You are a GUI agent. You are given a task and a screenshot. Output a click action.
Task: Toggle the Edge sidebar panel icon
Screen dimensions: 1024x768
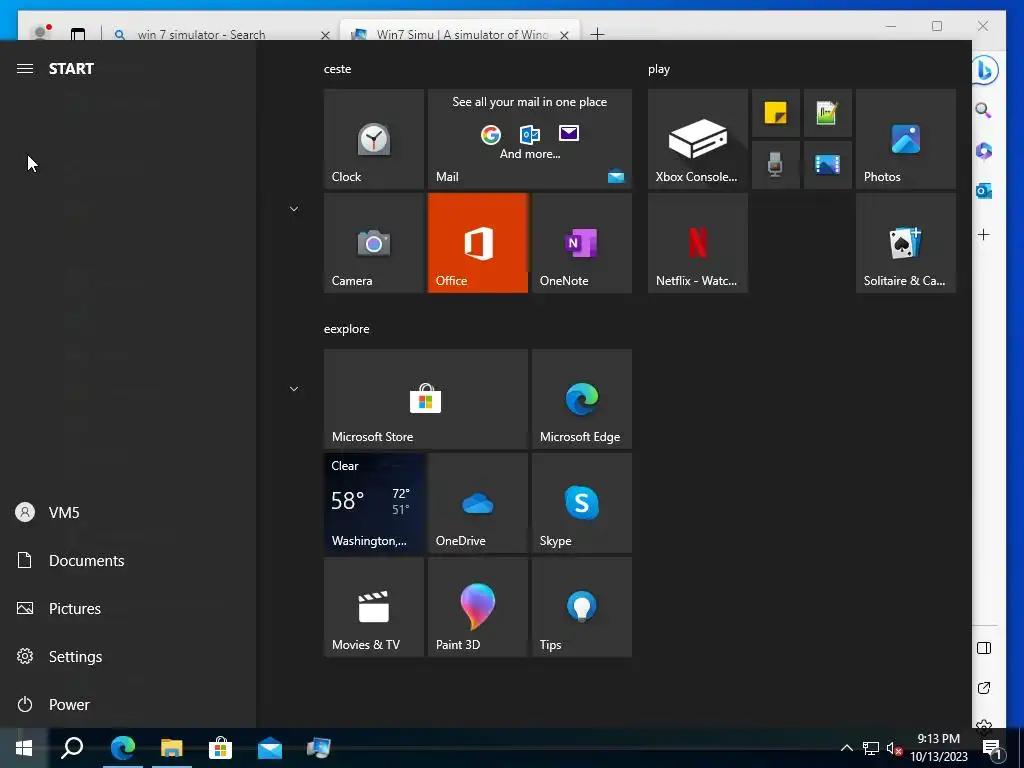[x=984, y=648]
